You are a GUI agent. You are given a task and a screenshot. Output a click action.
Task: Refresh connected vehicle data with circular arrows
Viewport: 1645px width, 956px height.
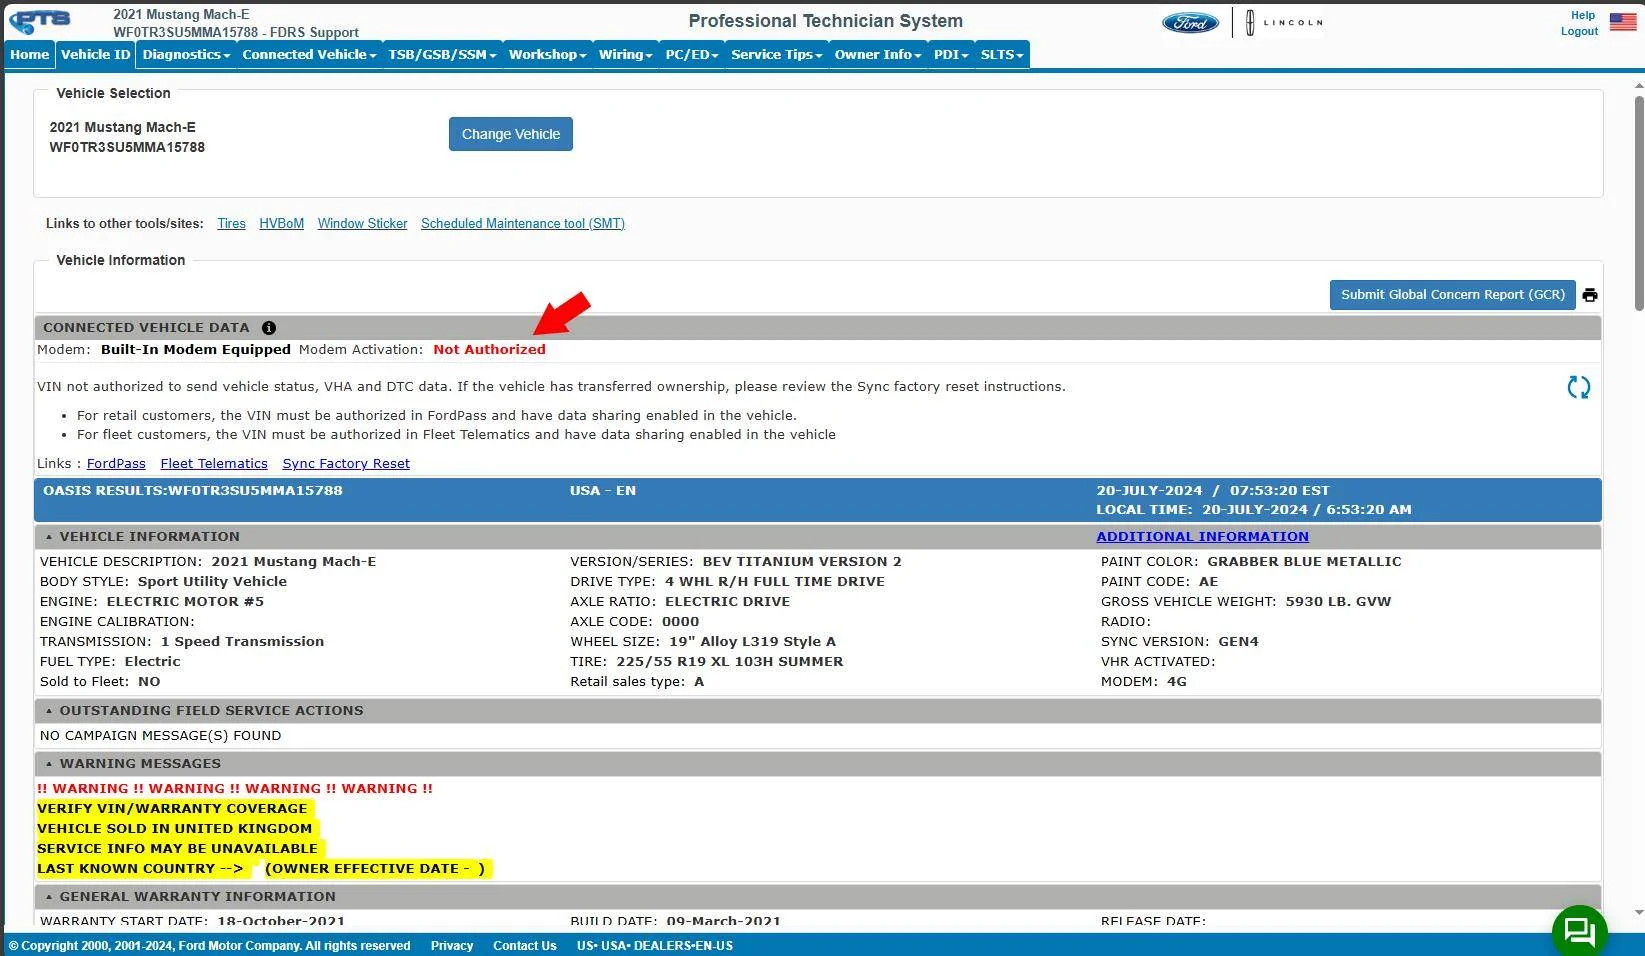pyautogui.click(x=1578, y=388)
